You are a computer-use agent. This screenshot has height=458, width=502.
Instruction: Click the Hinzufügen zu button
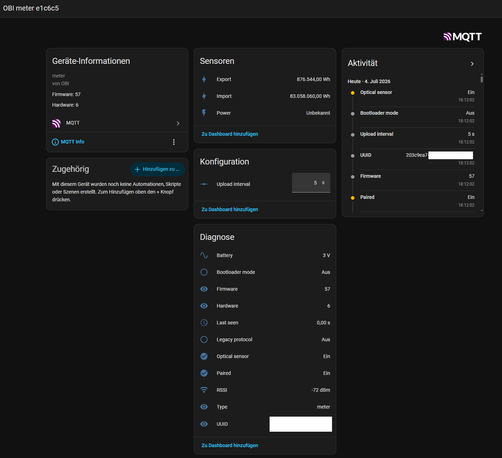(x=157, y=169)
